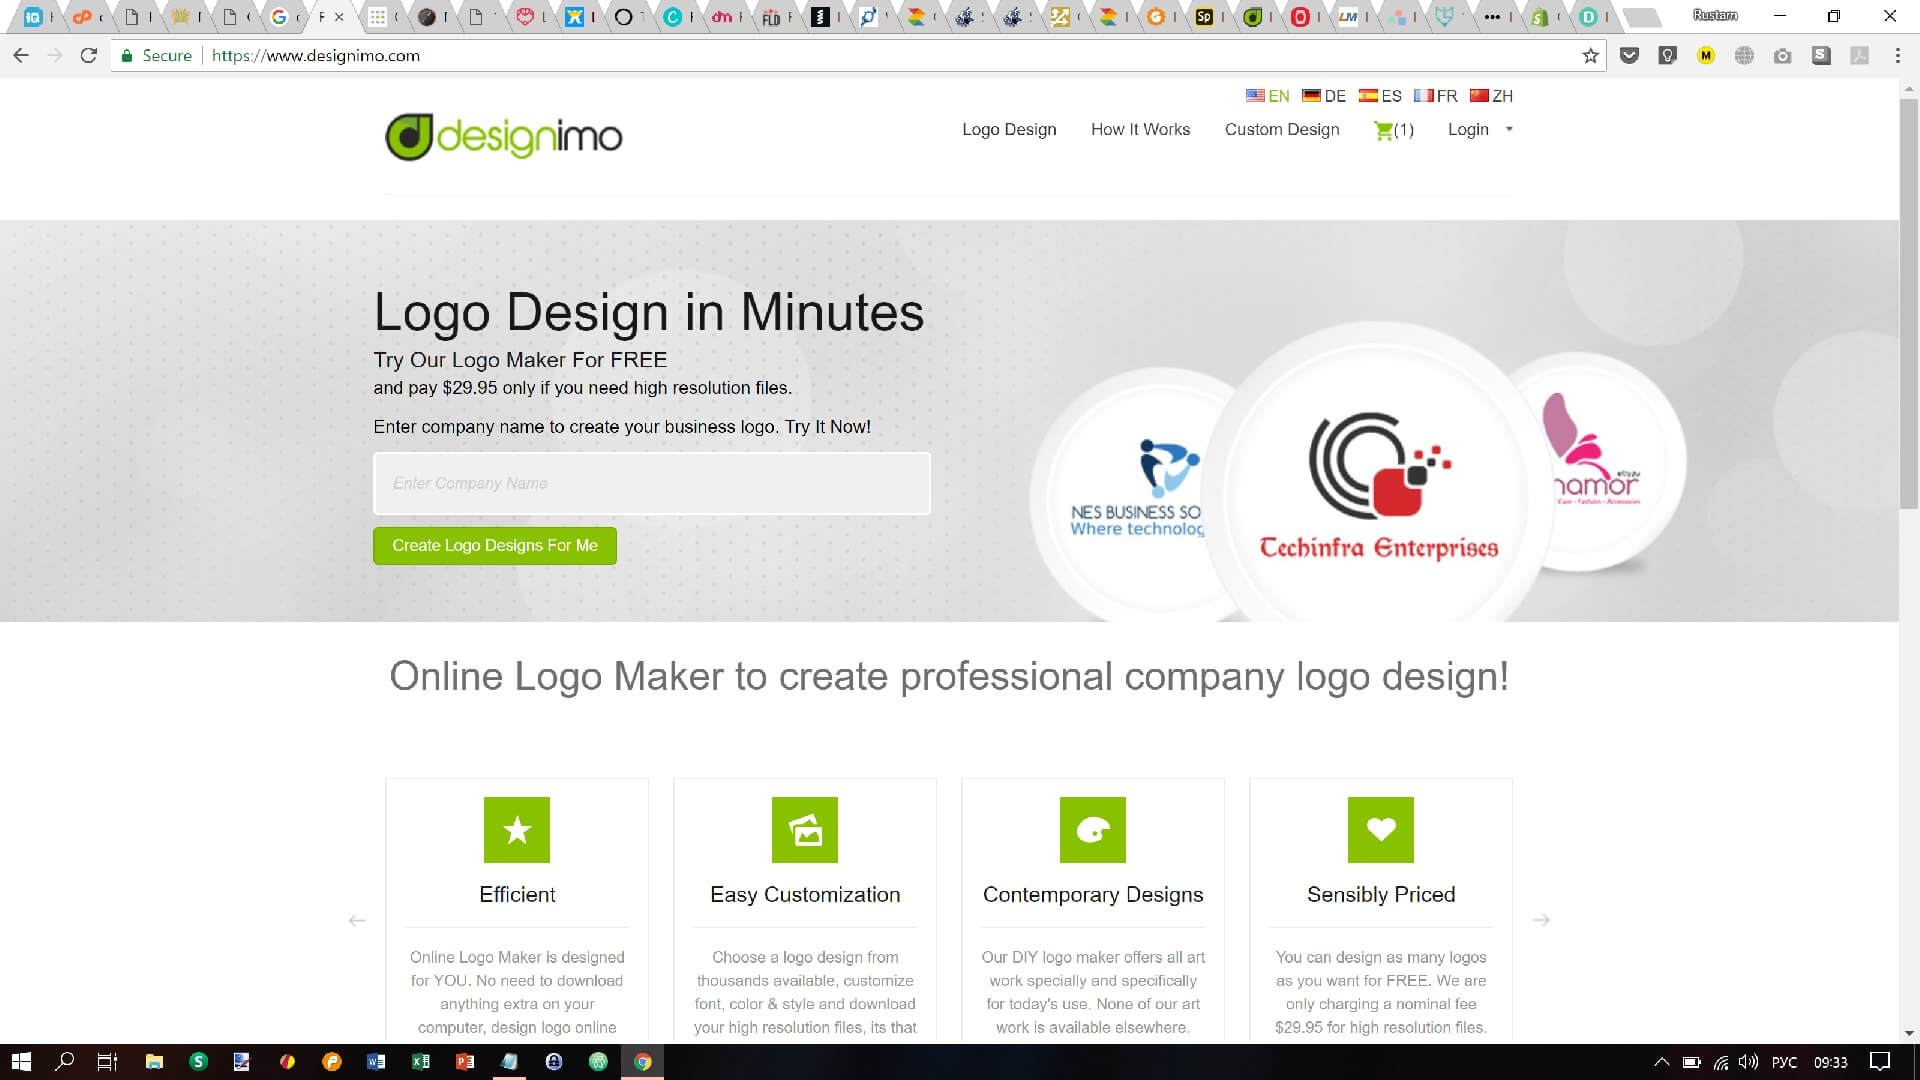
Task: Open Word from the taskbar
Action: pos(376,1062)
